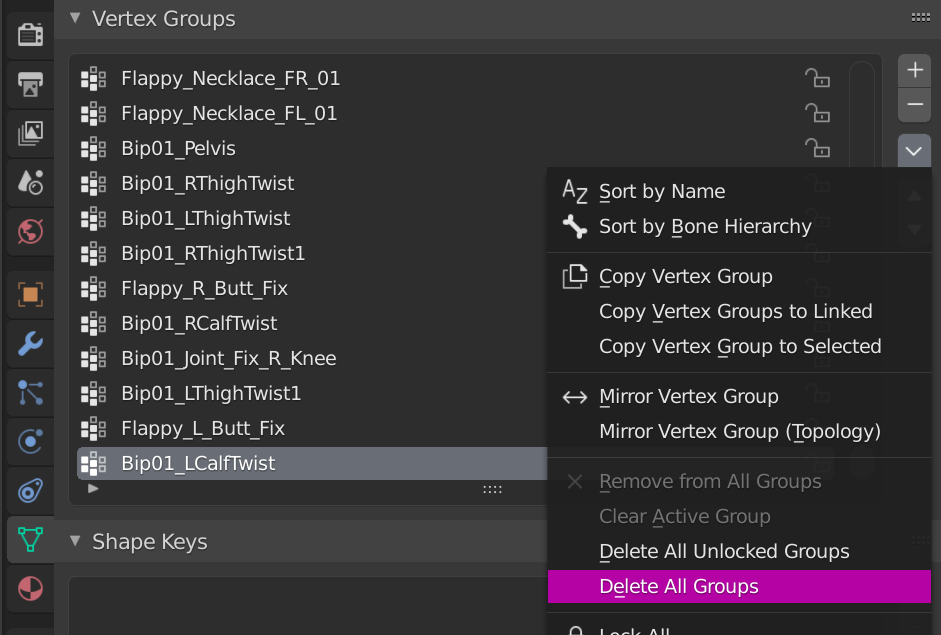This screenshot has height=635, width=941.
Task: Choose Delete All Groups menu entry
Action: tap(679, 587)
